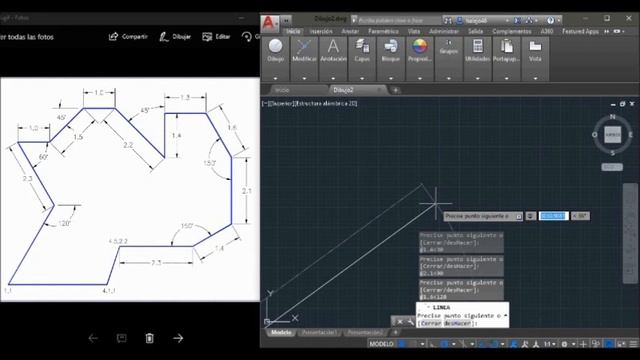Click the Cerrar option in command line
The image size is (640, 360).
point(431,323)
